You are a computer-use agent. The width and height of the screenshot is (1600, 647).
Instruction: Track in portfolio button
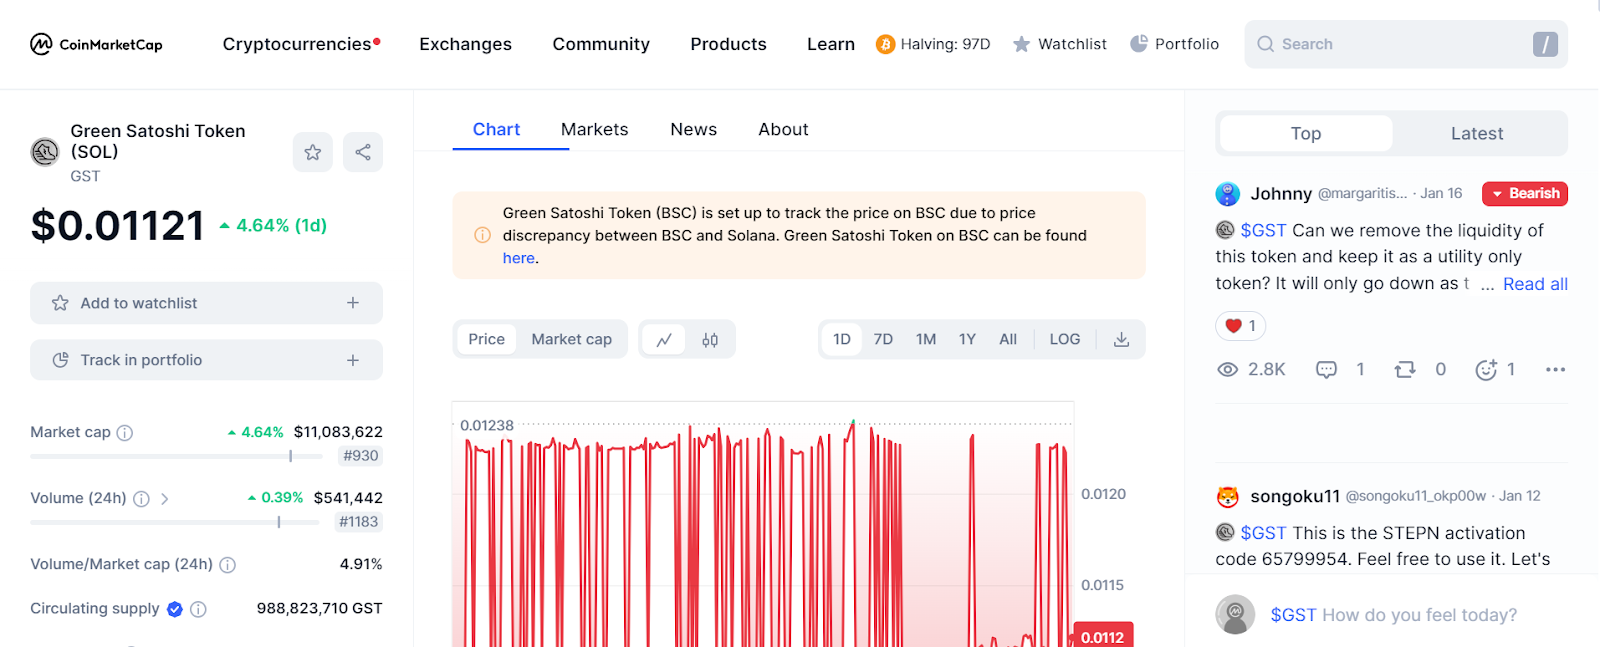coord(206,360)
